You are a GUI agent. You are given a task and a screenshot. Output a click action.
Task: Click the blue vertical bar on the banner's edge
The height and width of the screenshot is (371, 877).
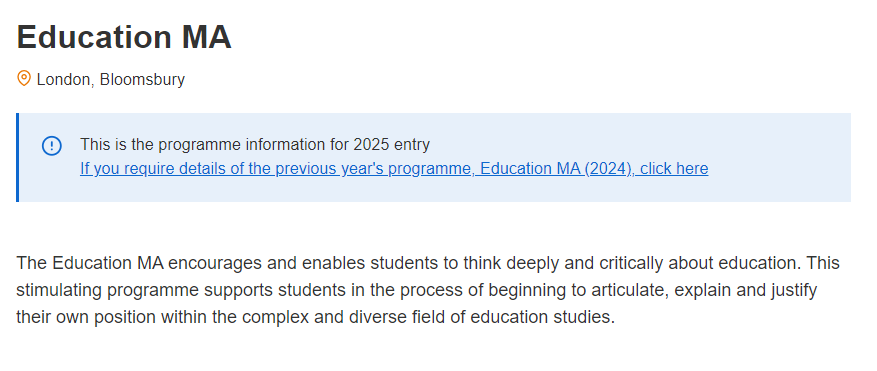click(17, 157)
